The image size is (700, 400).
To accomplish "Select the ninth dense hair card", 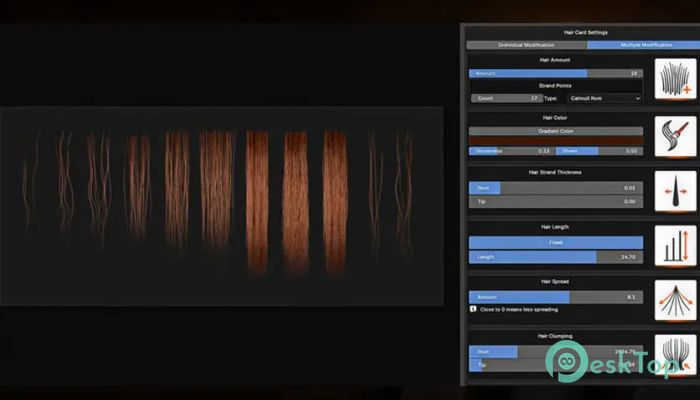I will coord(335,201).
